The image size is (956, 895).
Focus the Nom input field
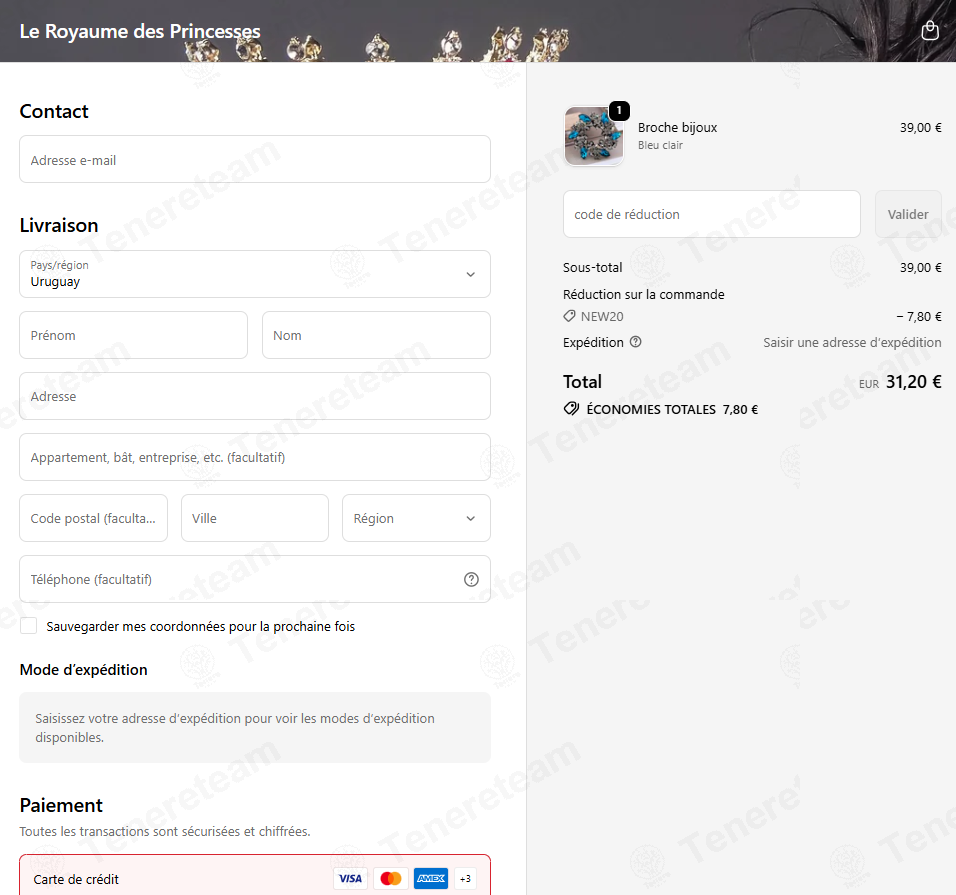376,335
